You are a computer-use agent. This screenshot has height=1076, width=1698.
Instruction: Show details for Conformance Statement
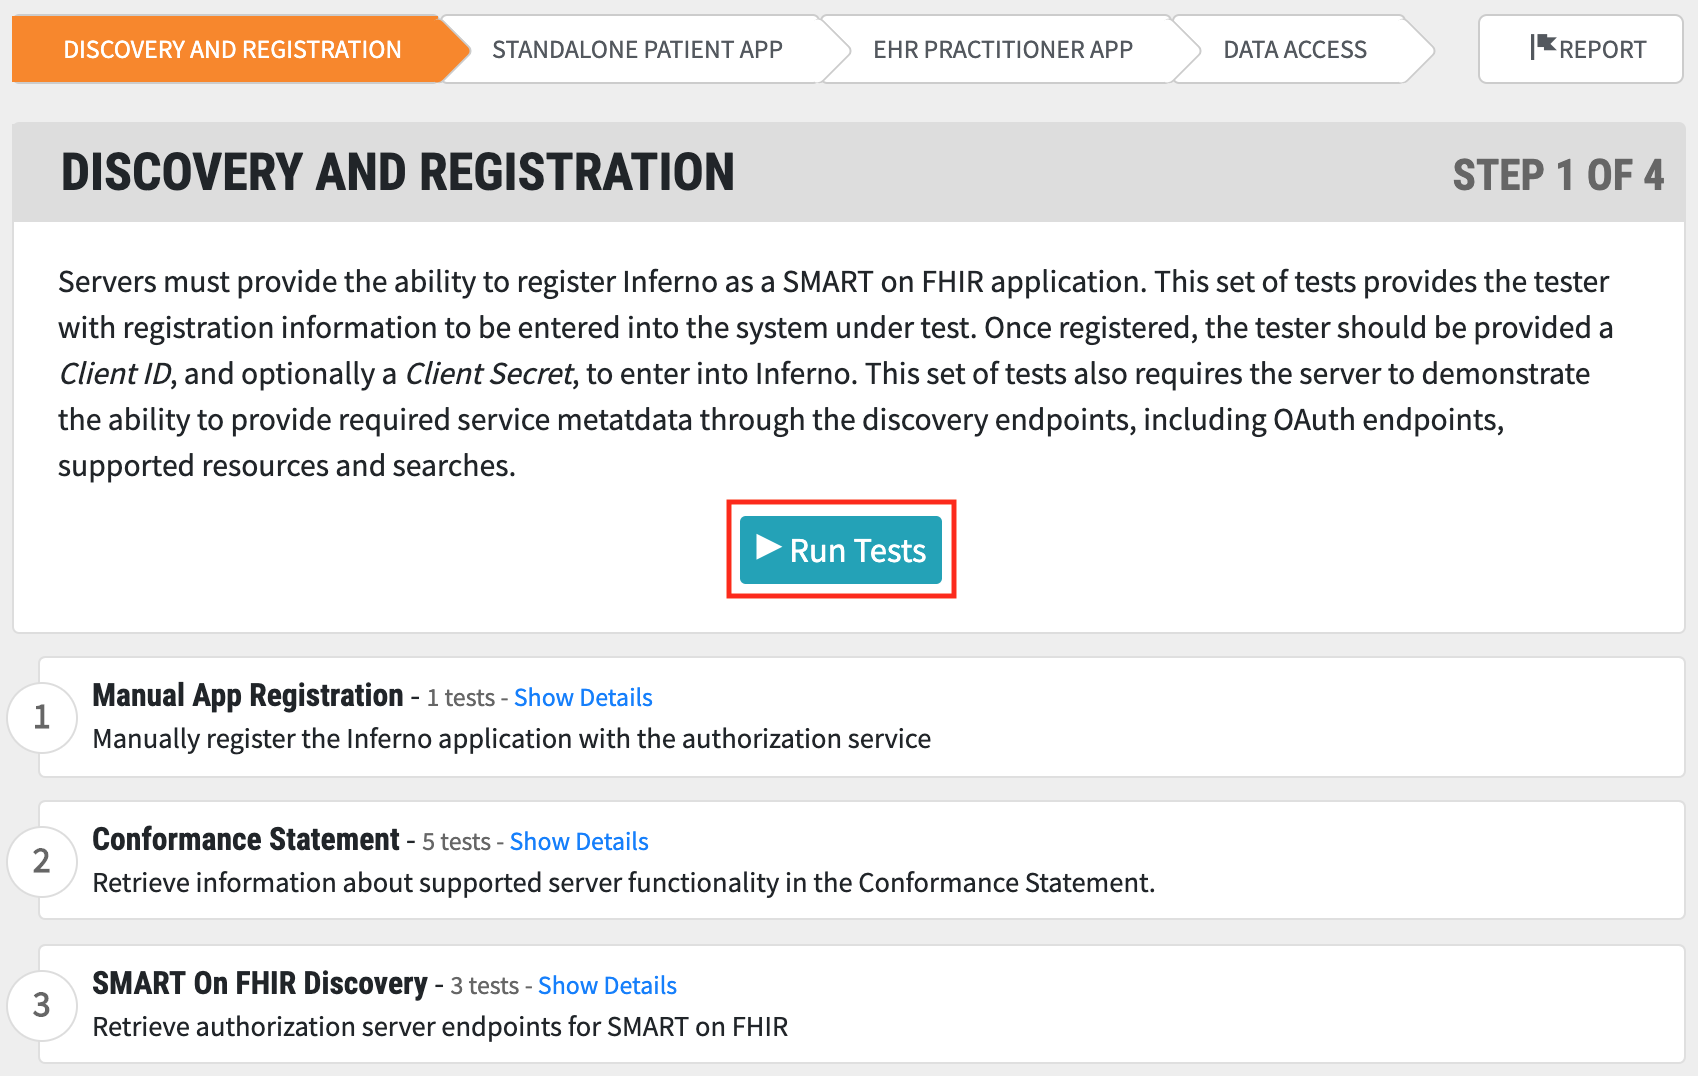click(x=579, y=842)
